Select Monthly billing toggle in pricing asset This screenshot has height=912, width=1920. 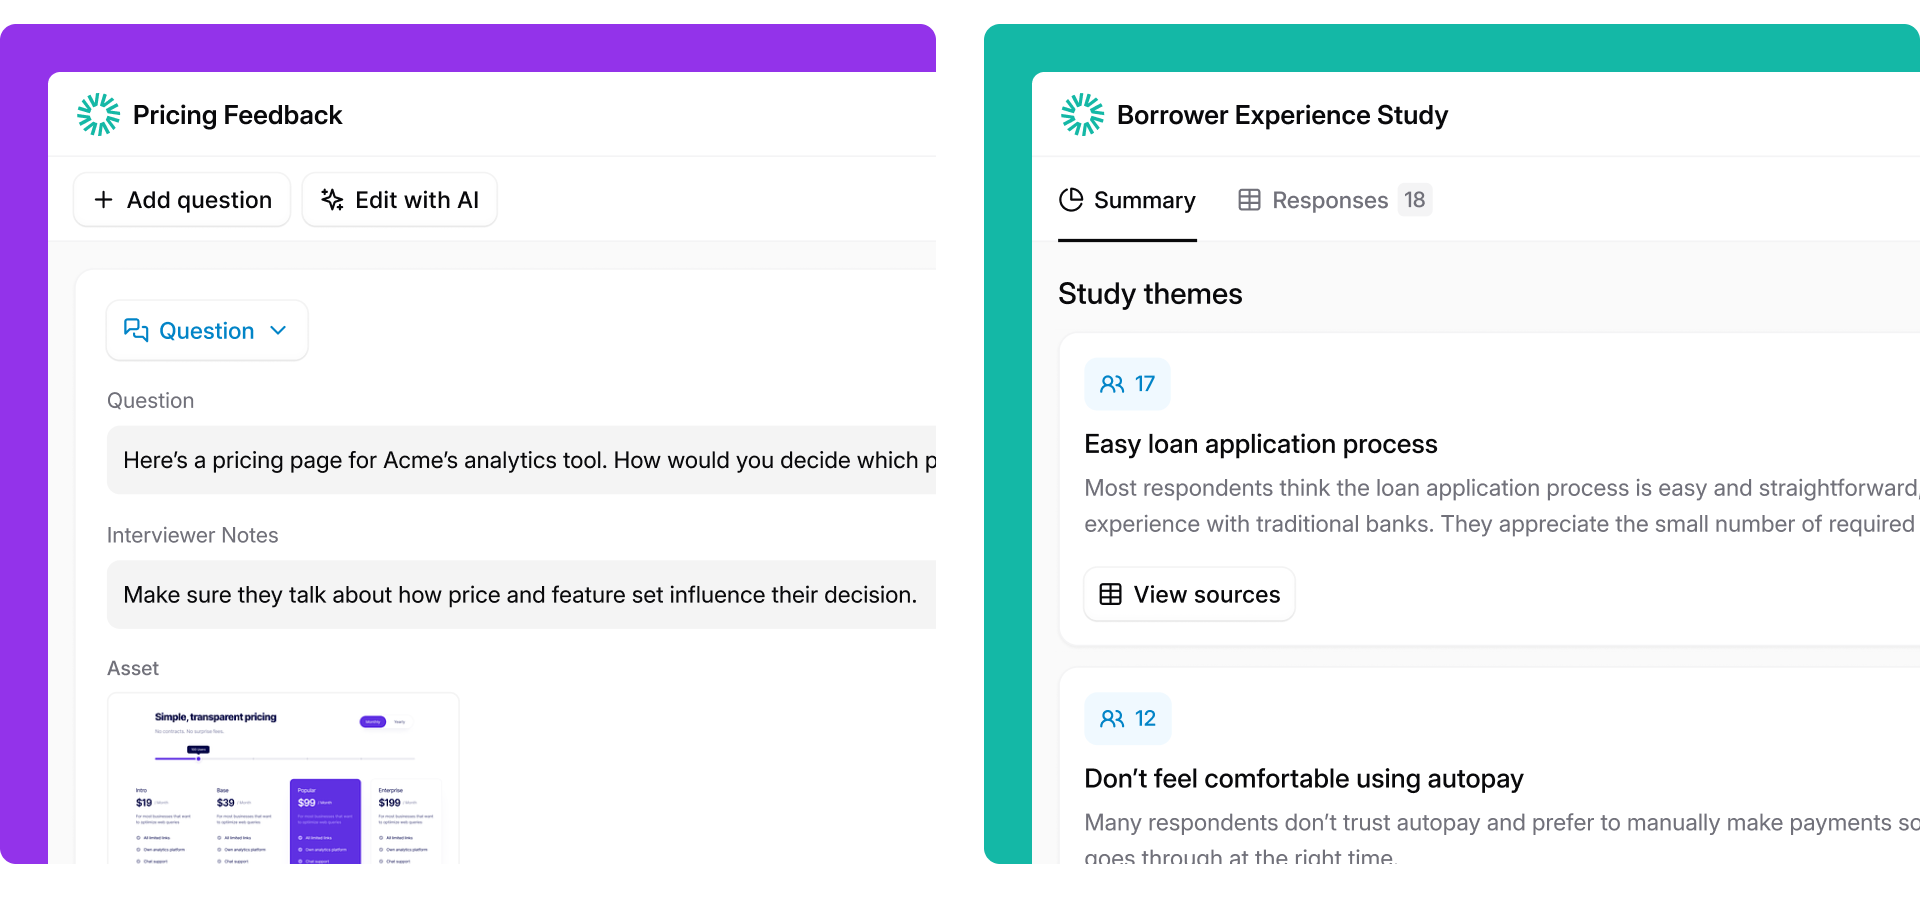pyautogui.click(x=373, y=722)
